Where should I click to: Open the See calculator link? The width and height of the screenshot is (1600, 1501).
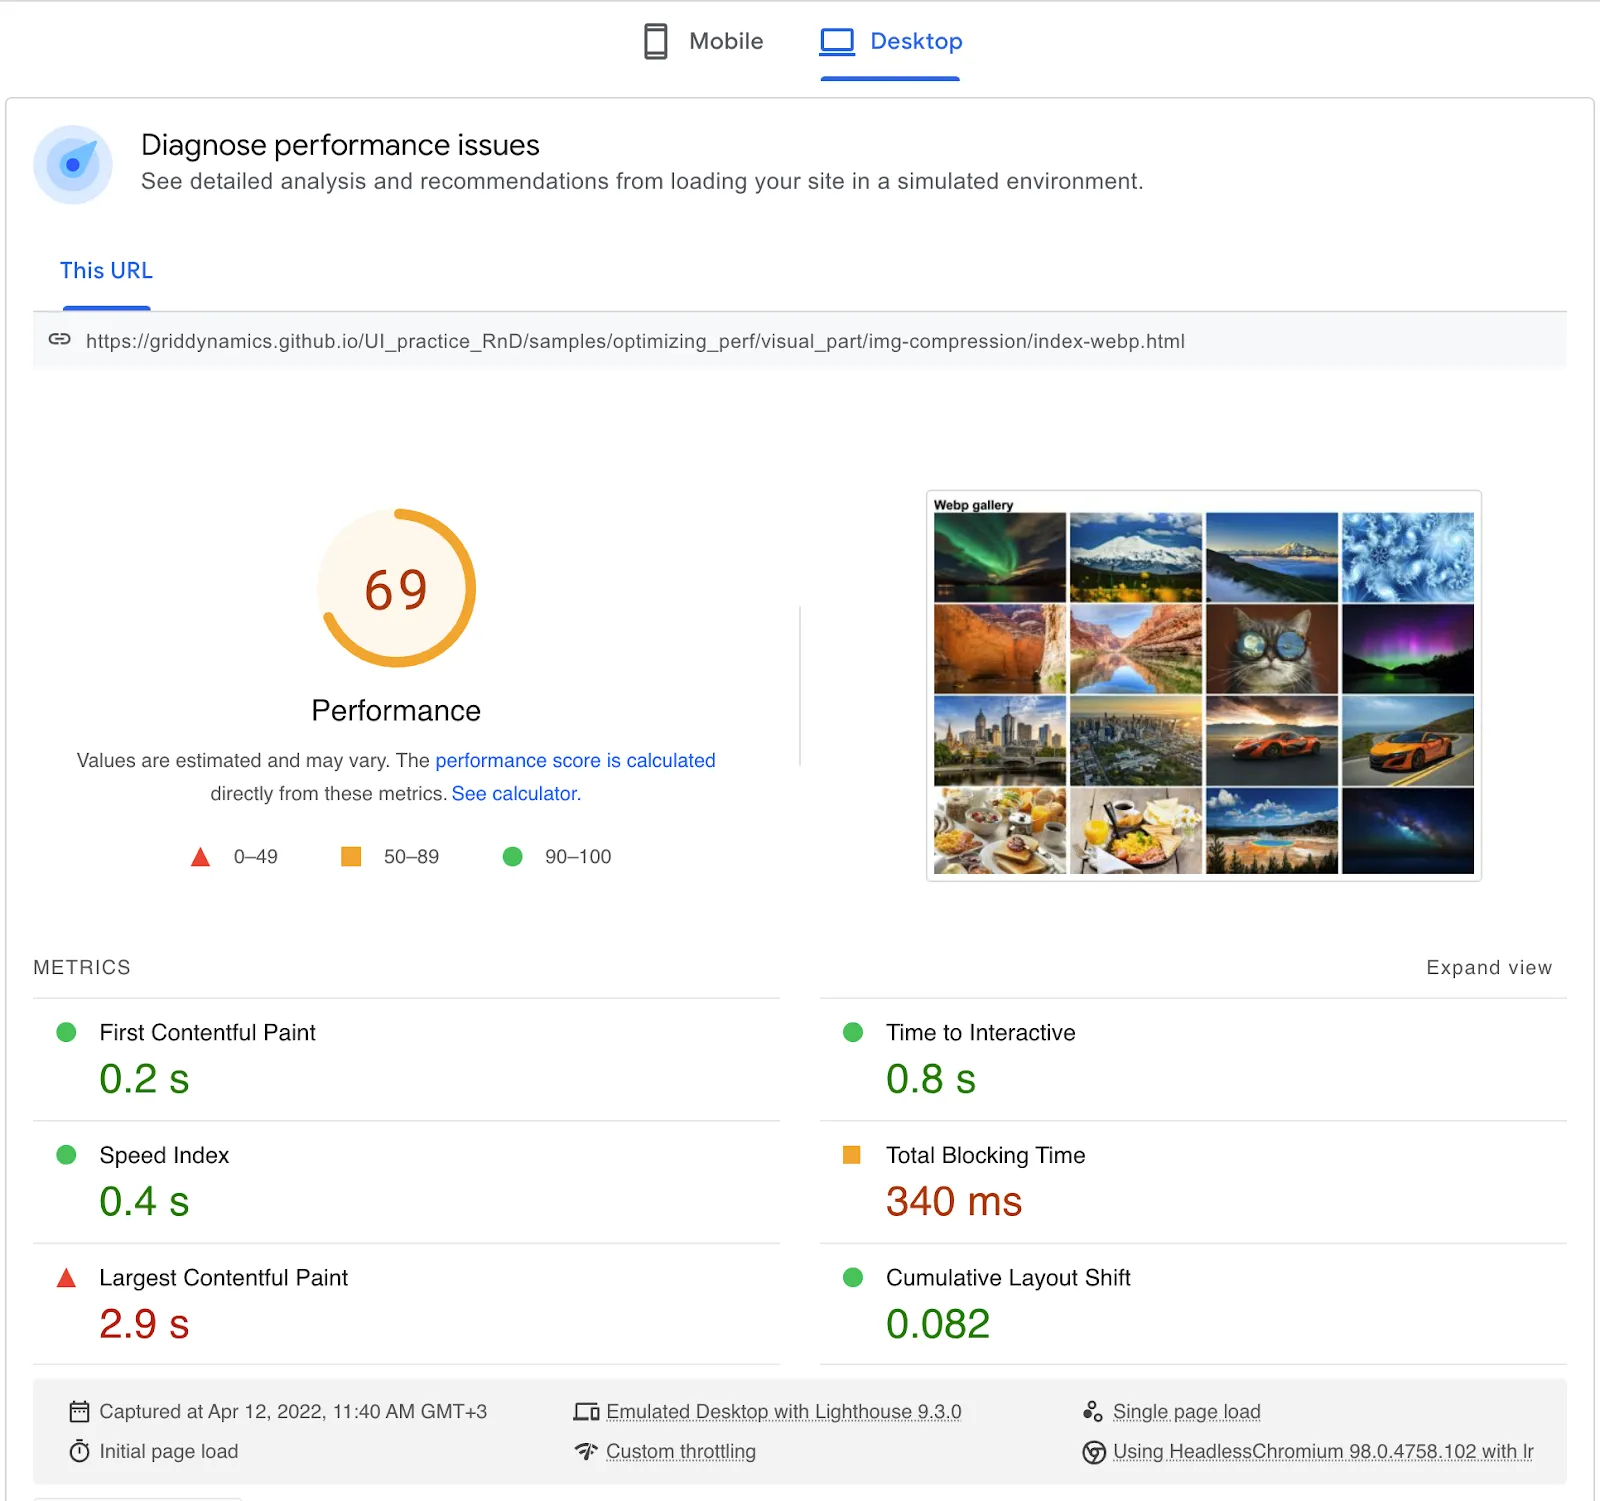coord(515,793)
